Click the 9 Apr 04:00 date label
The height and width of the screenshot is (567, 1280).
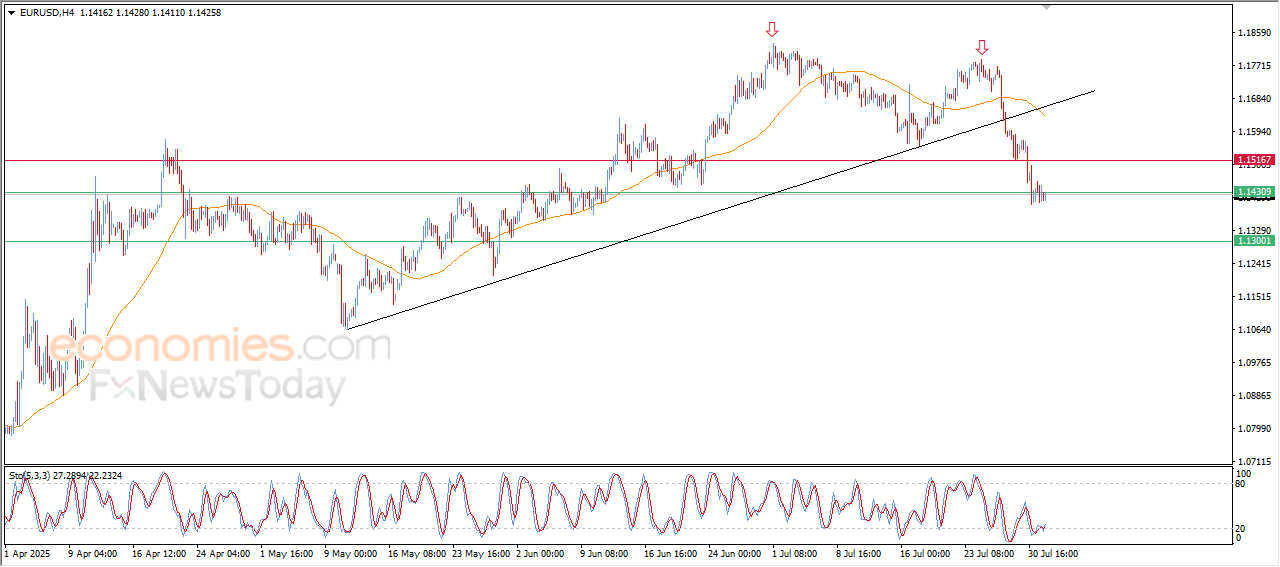[x=92, y=552]
